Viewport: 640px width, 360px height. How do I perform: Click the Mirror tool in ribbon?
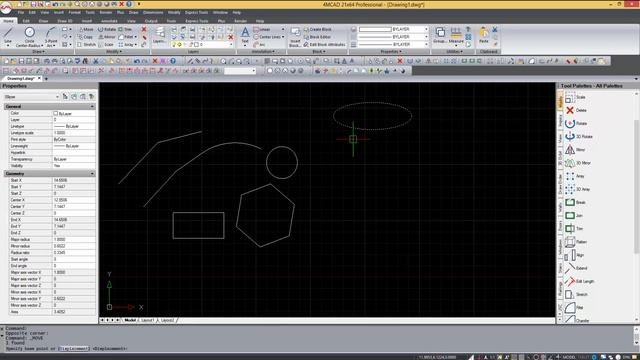click(x=107, y=37)
